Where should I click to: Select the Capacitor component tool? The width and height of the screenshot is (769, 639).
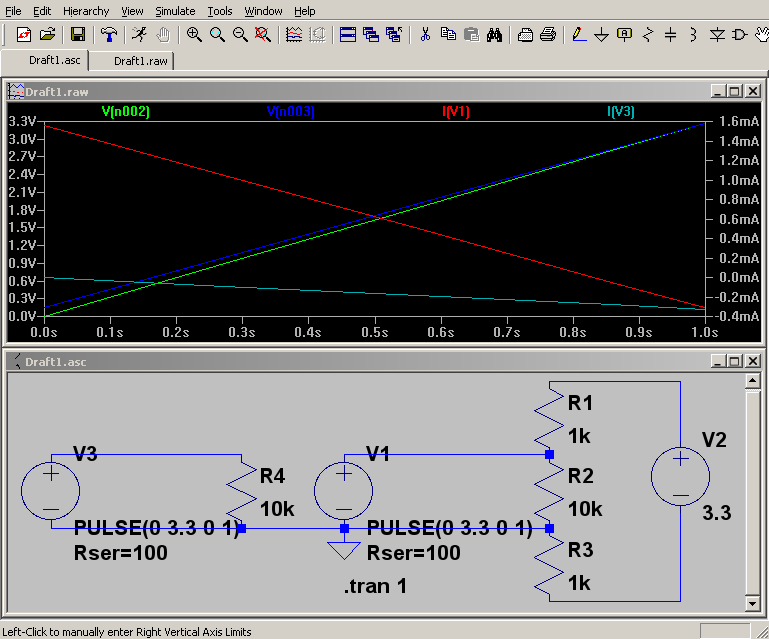670,35
